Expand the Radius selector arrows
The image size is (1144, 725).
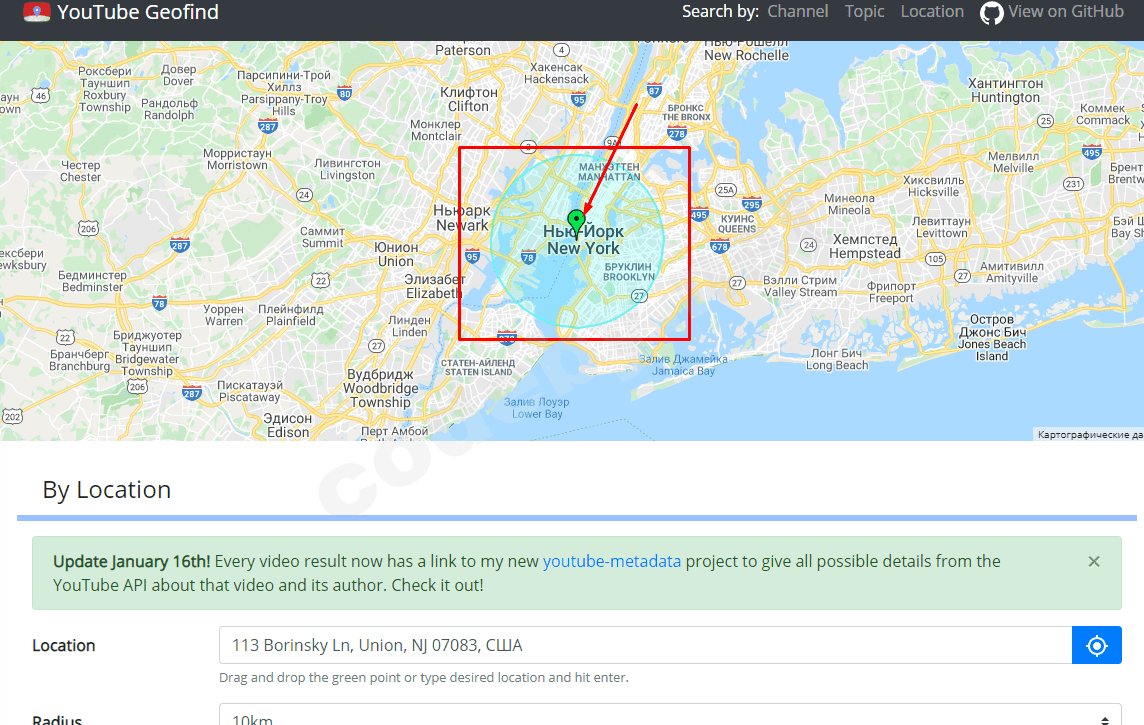[1105, 719]
